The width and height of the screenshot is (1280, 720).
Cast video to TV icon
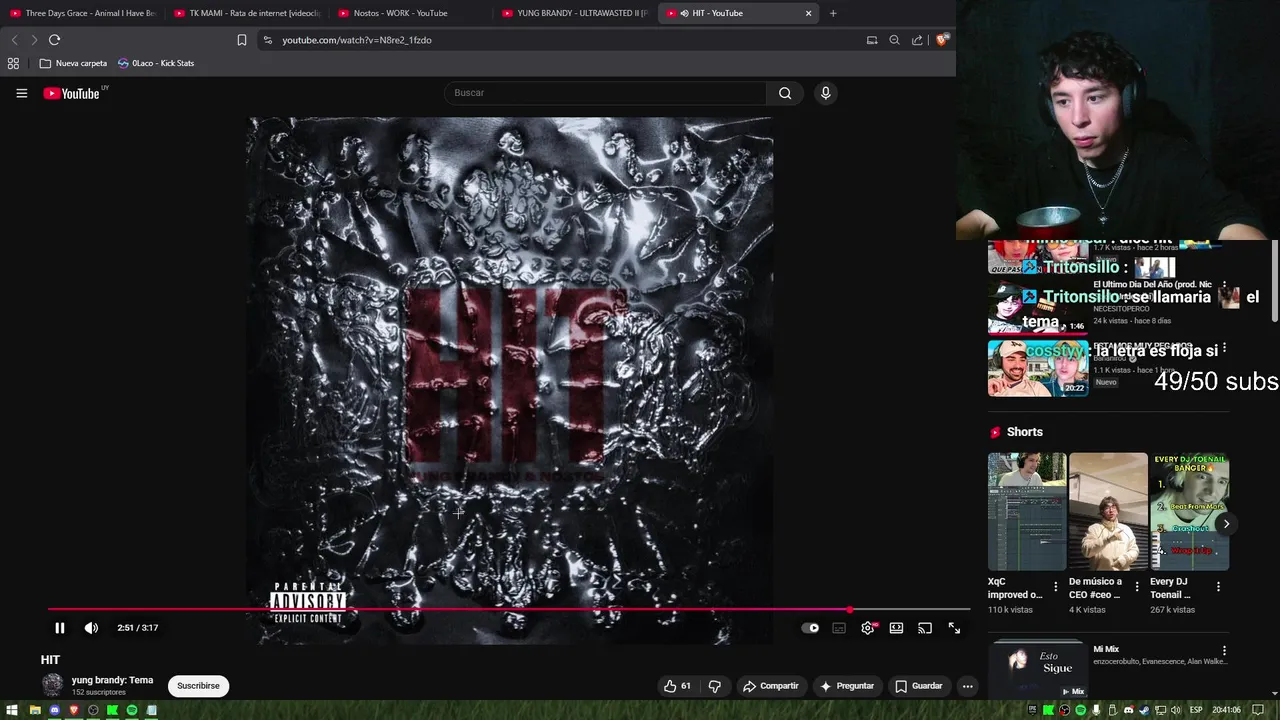tap(925, 628)
